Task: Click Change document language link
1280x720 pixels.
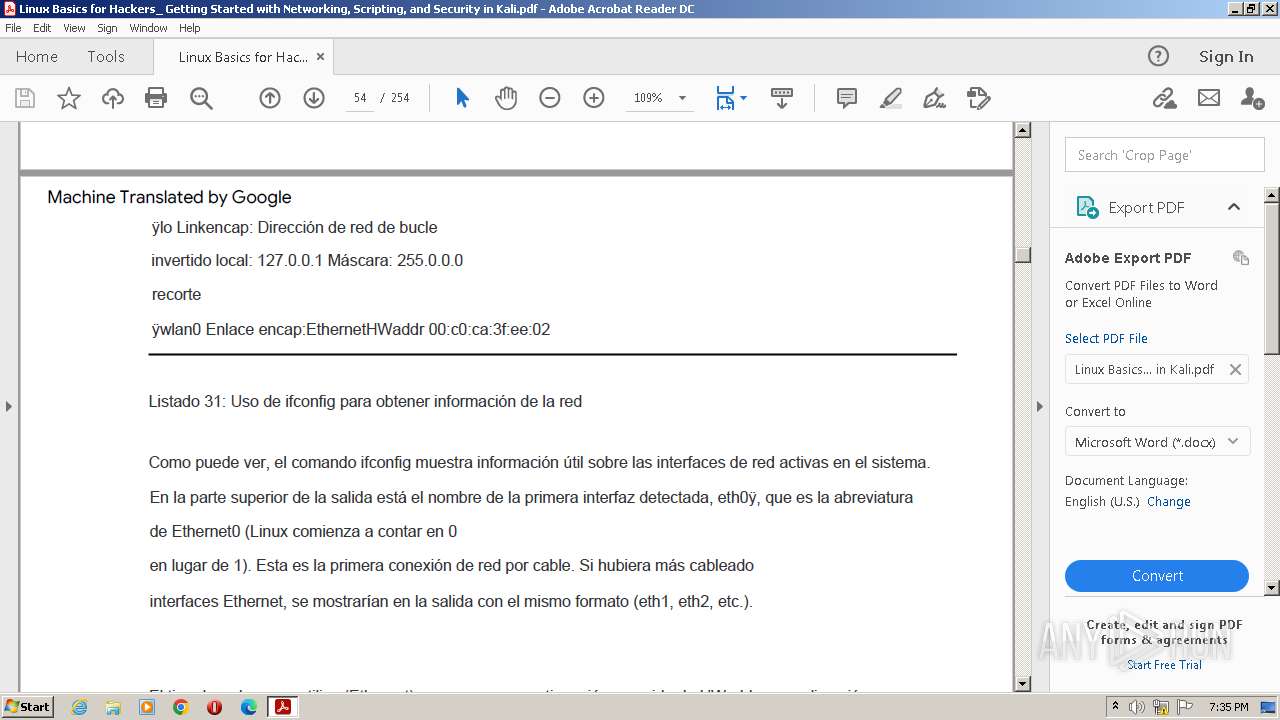Action: click(x=1168, y=501)
